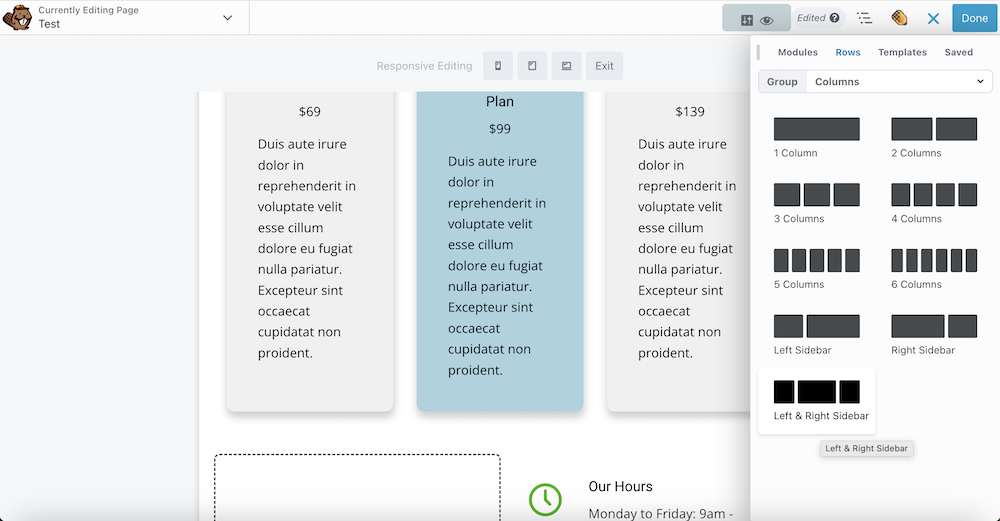The image size is (1000, 521).
Task: Select the 6 Columns row layout
Action: (934, 269)
